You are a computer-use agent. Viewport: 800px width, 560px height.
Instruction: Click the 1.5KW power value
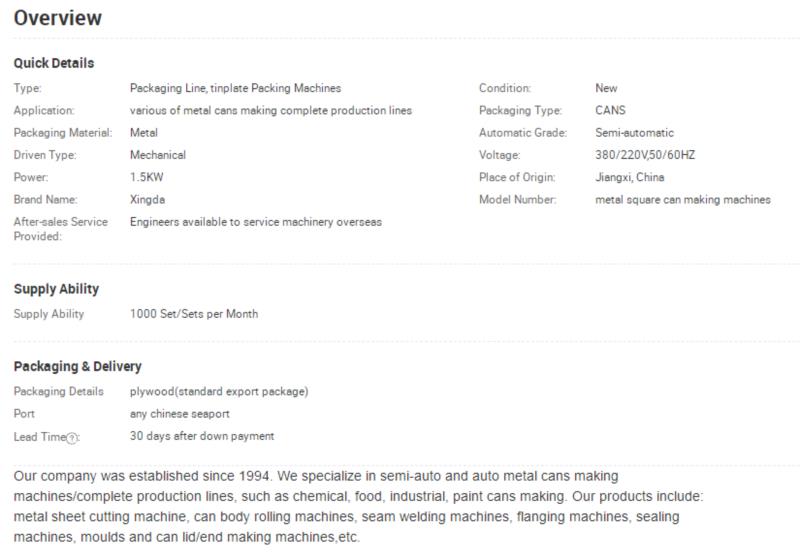pos(146,177)
